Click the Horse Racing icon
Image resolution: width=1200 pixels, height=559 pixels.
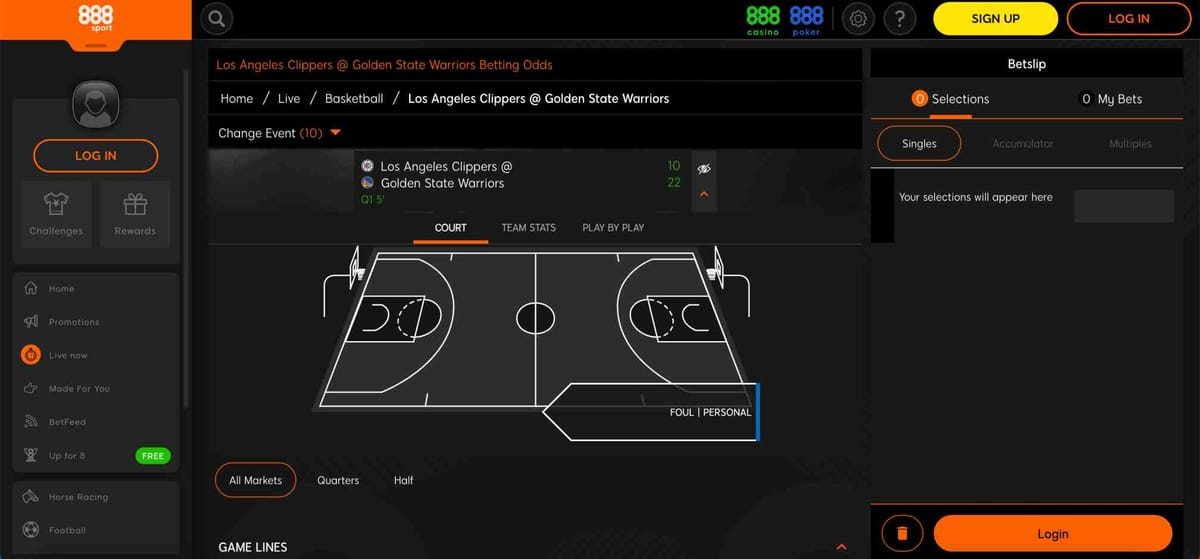30,497
